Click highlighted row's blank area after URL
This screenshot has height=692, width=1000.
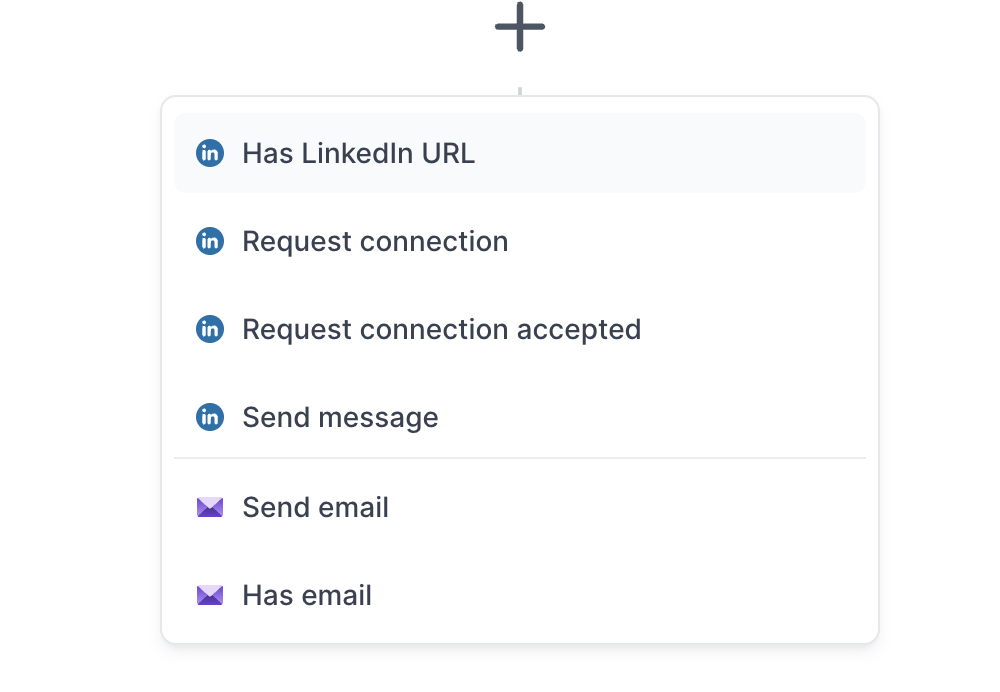[x=670, y=153]
